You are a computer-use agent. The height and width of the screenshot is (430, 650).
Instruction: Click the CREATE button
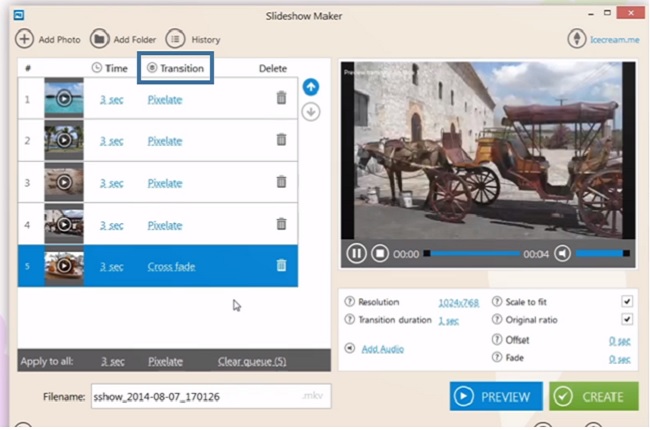point(594,396)
